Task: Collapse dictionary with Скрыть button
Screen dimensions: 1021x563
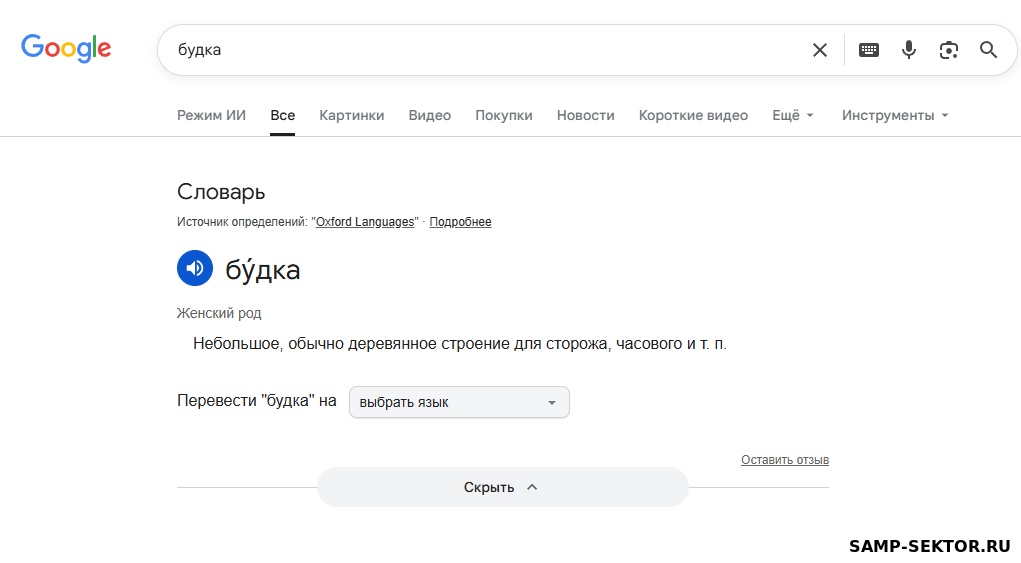Action: click(502, 487)
